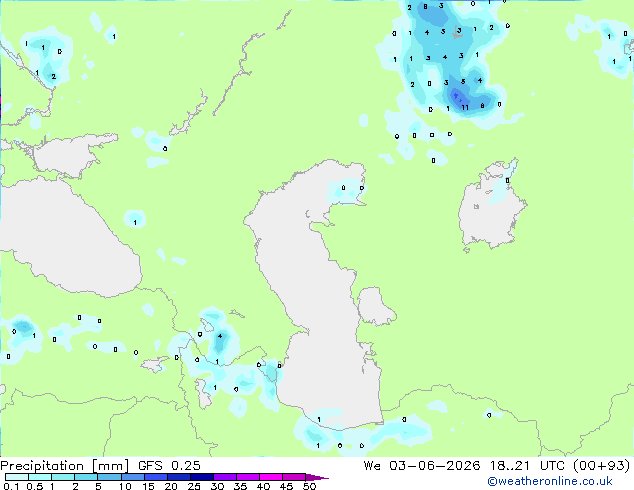
Task: Select the 1–2 mm legend swatch
Action: coord(63,477)
